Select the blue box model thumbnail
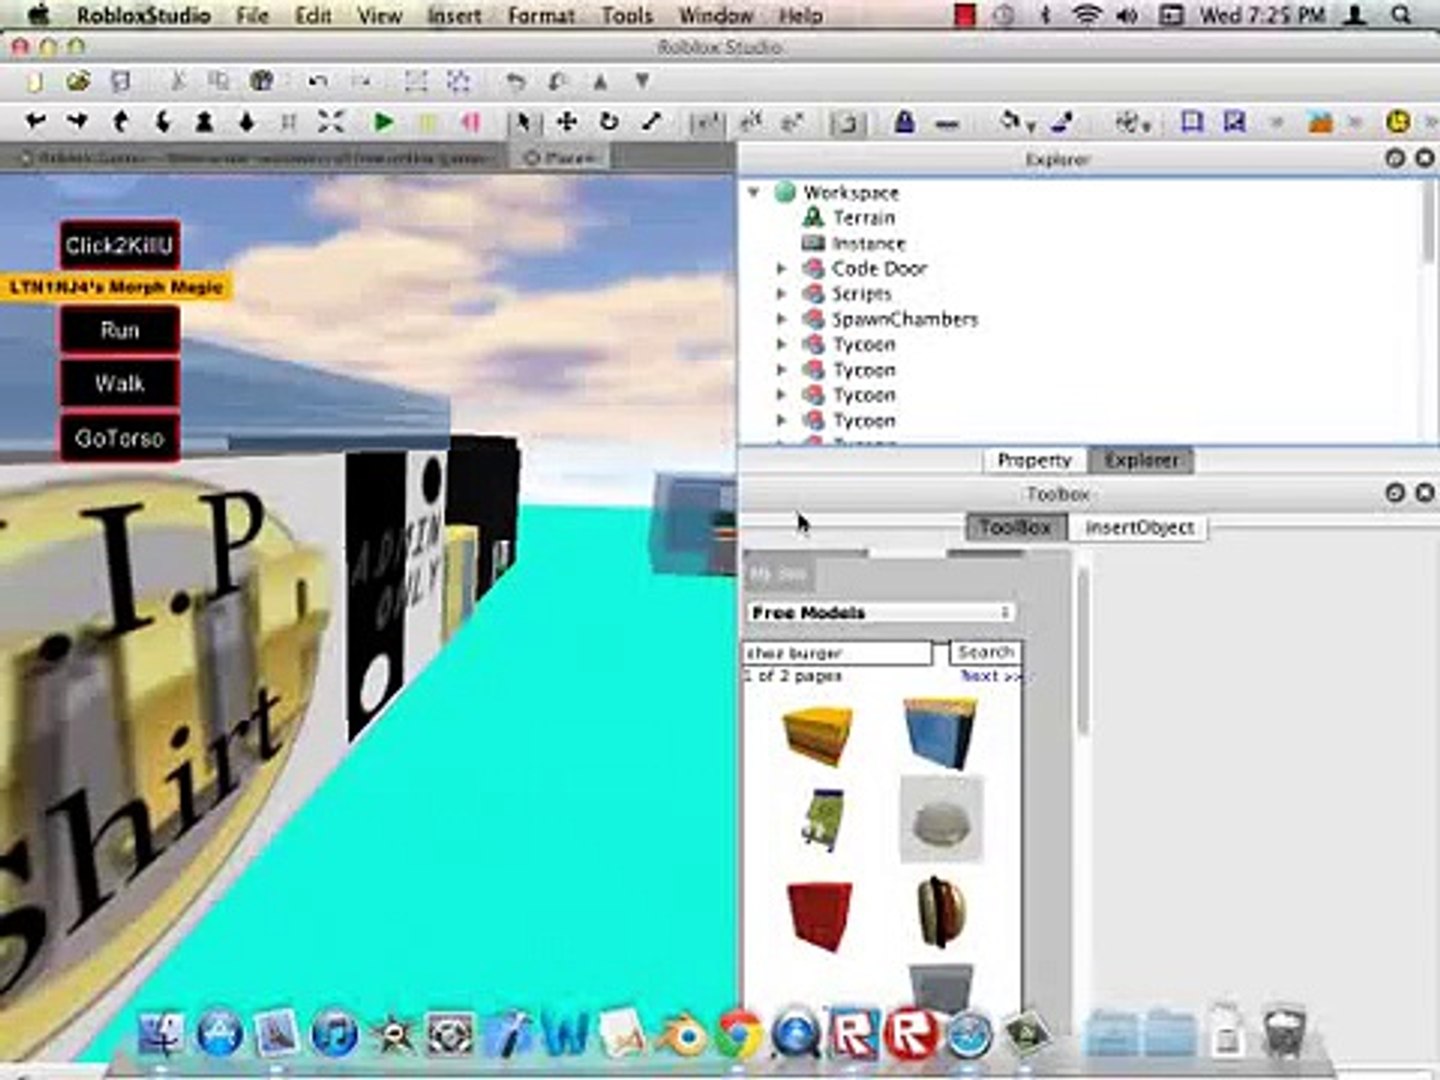This screenshot has width=1440, height=1080. click(941, 733)
